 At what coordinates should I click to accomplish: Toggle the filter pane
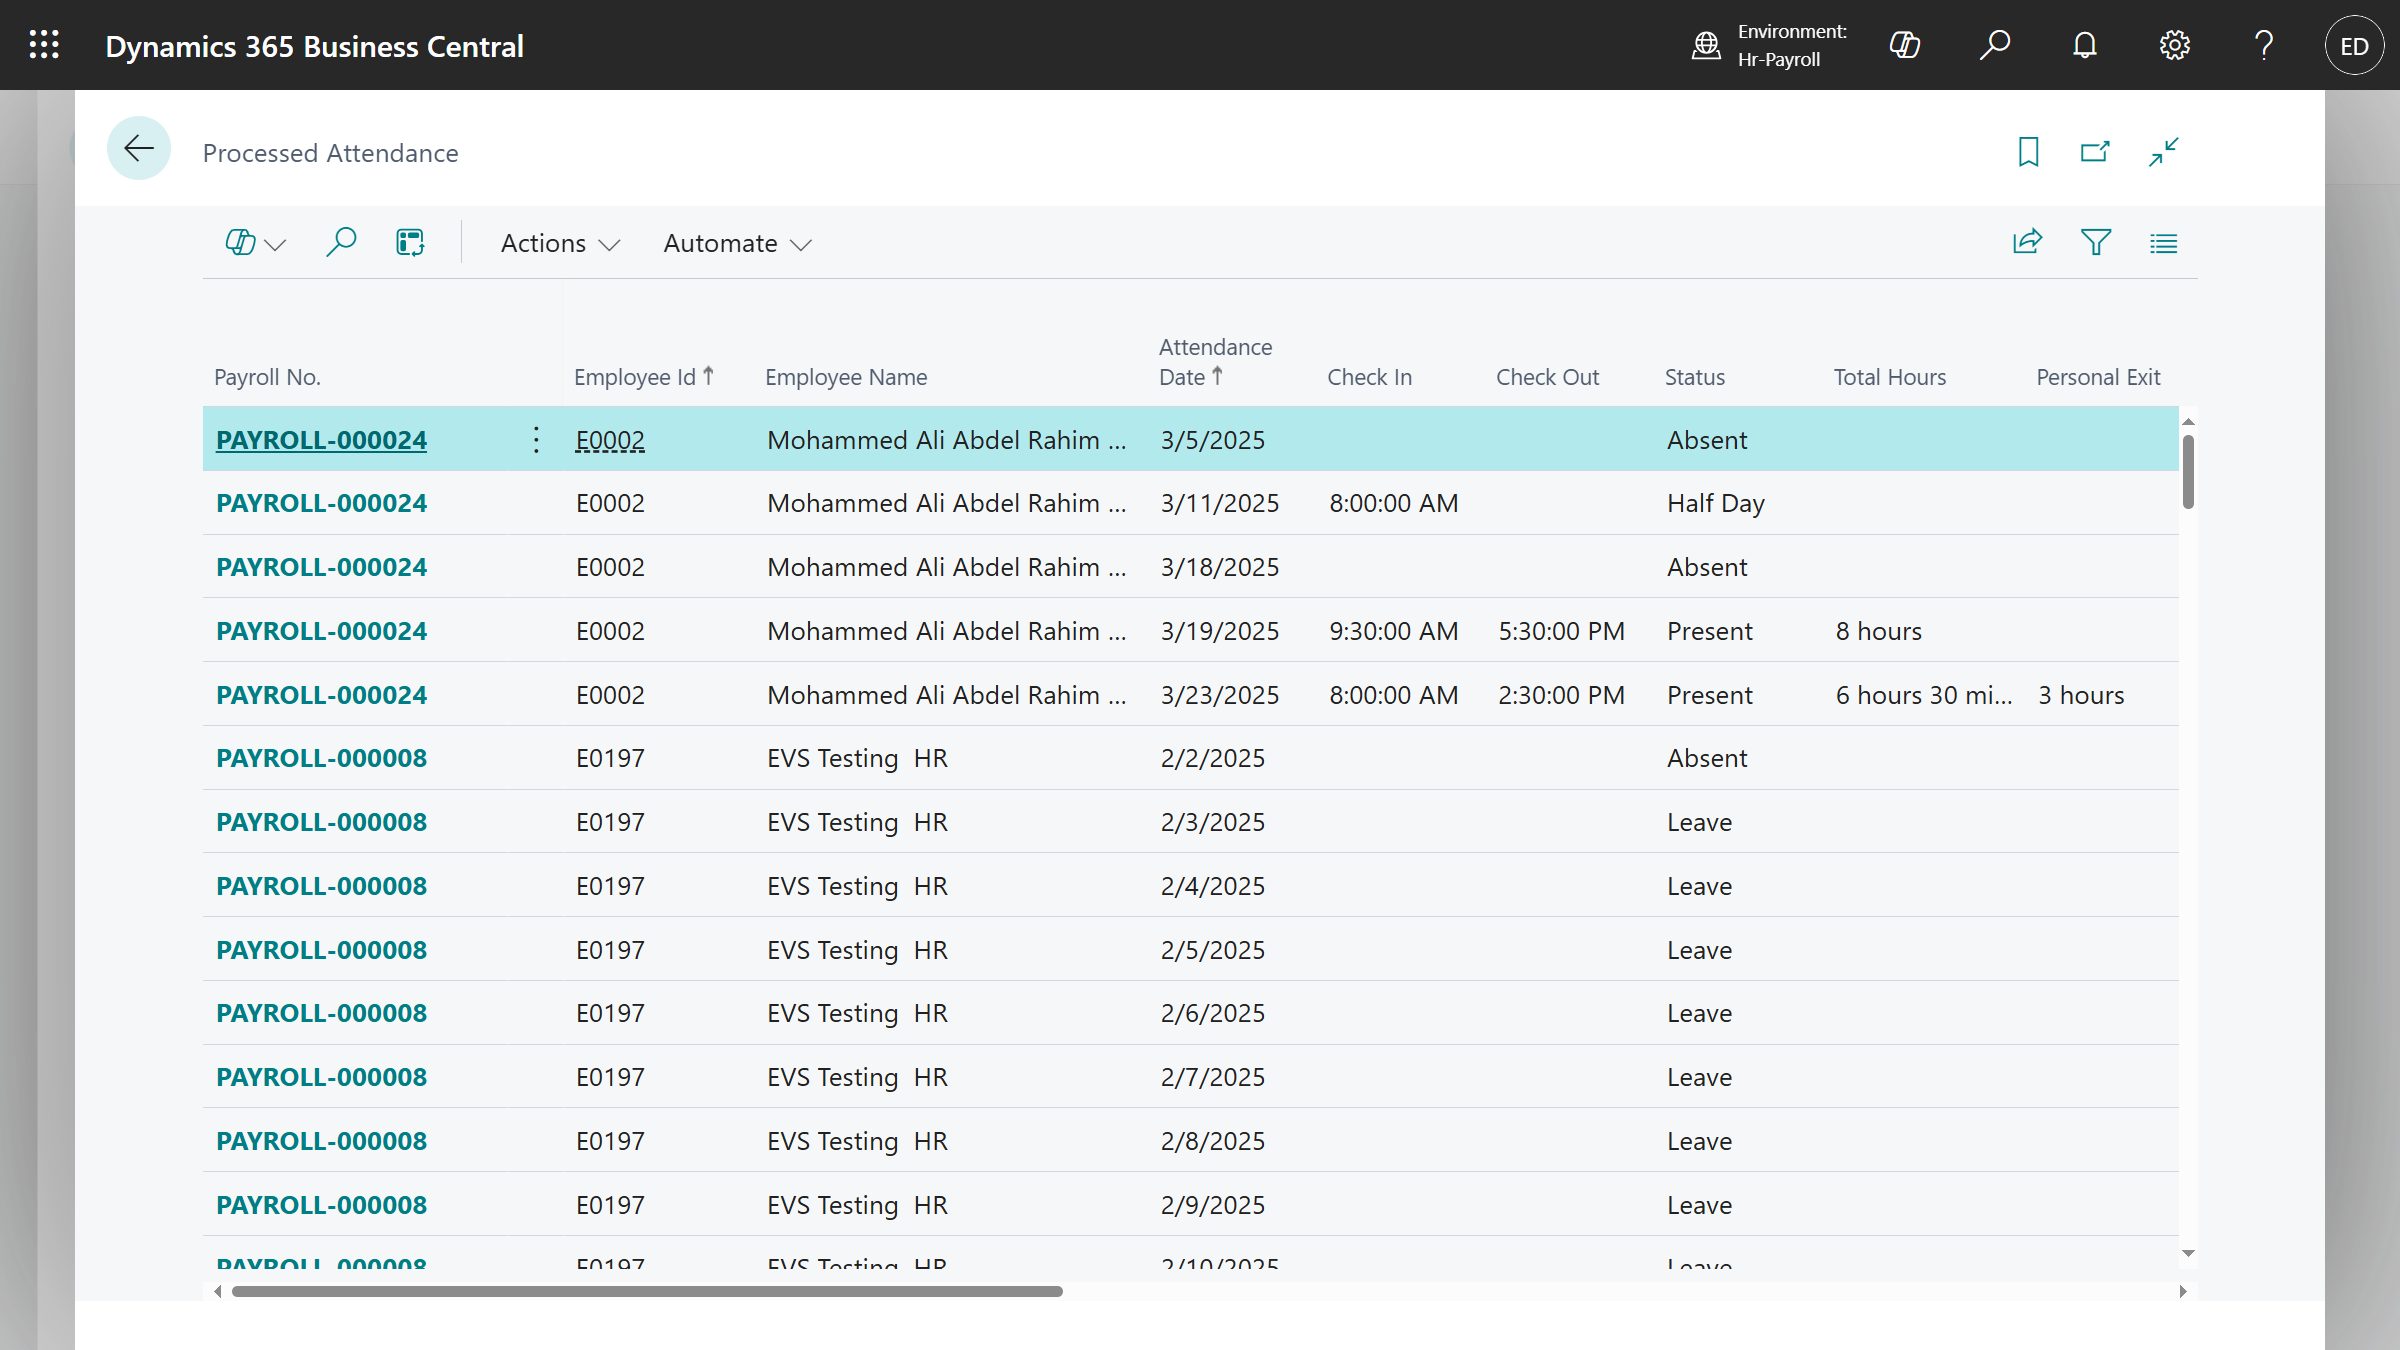(x=2095, y=242)
